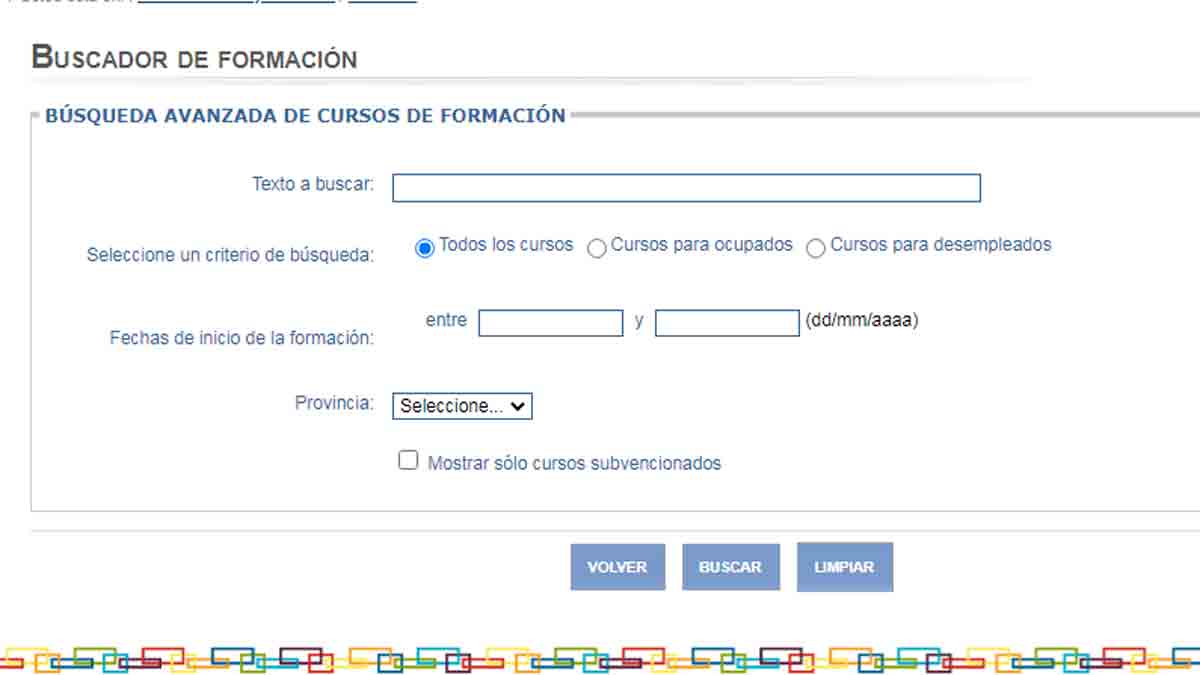Click the '(dd/mm/aaaa)' date format hint

861,322
